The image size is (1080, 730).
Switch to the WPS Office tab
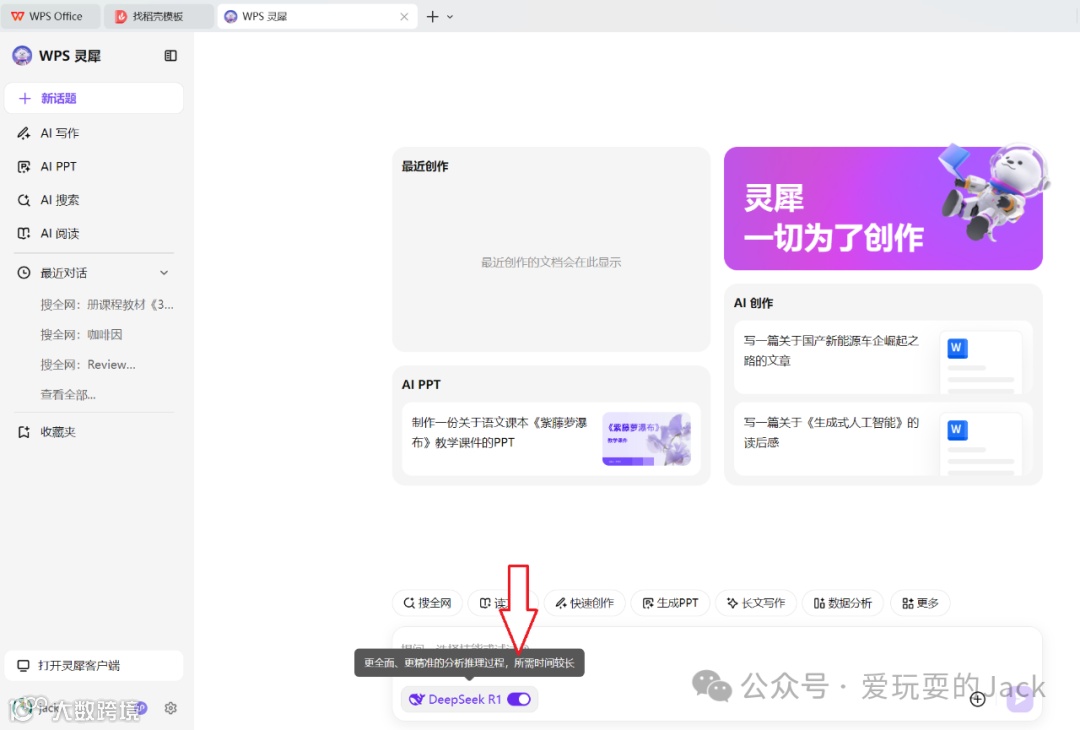click(x=50, y=17)
